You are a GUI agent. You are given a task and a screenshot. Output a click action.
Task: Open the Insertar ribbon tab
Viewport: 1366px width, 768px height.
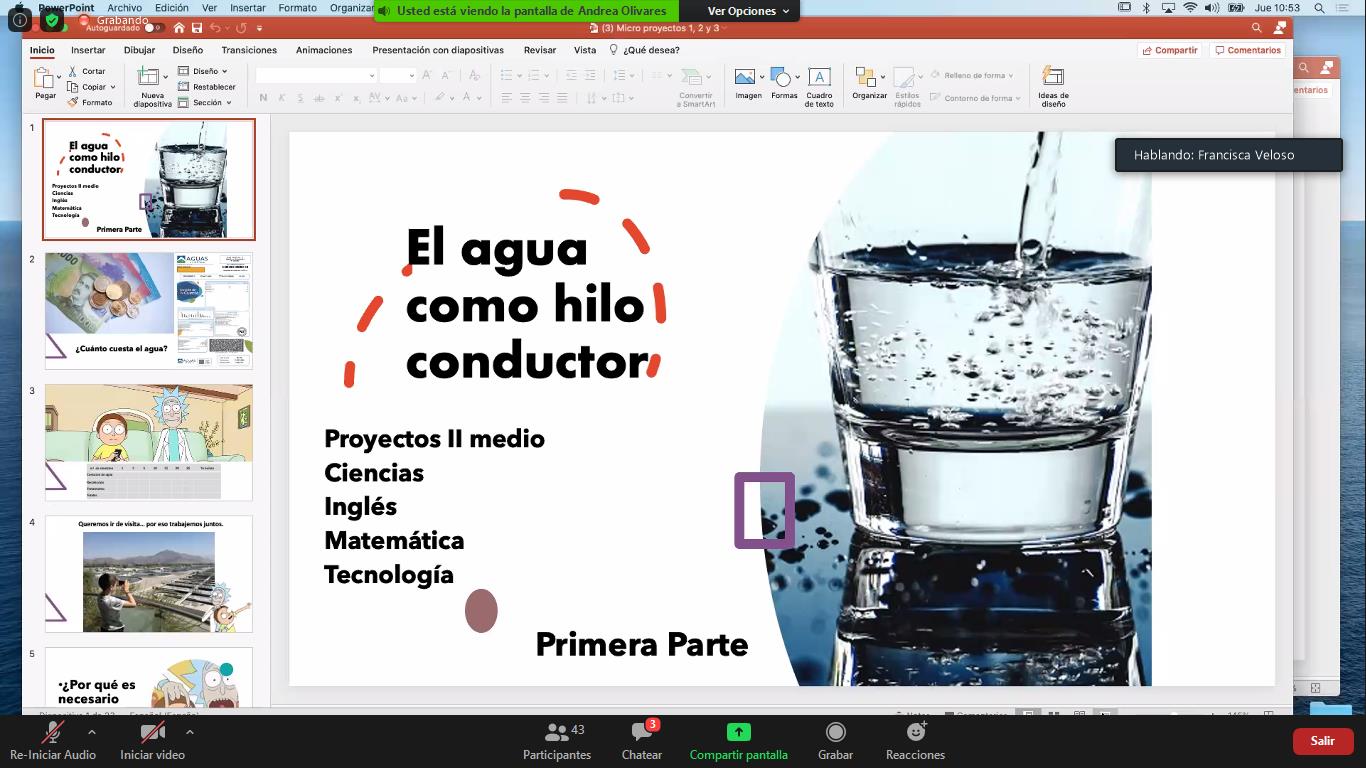(88, 50)
